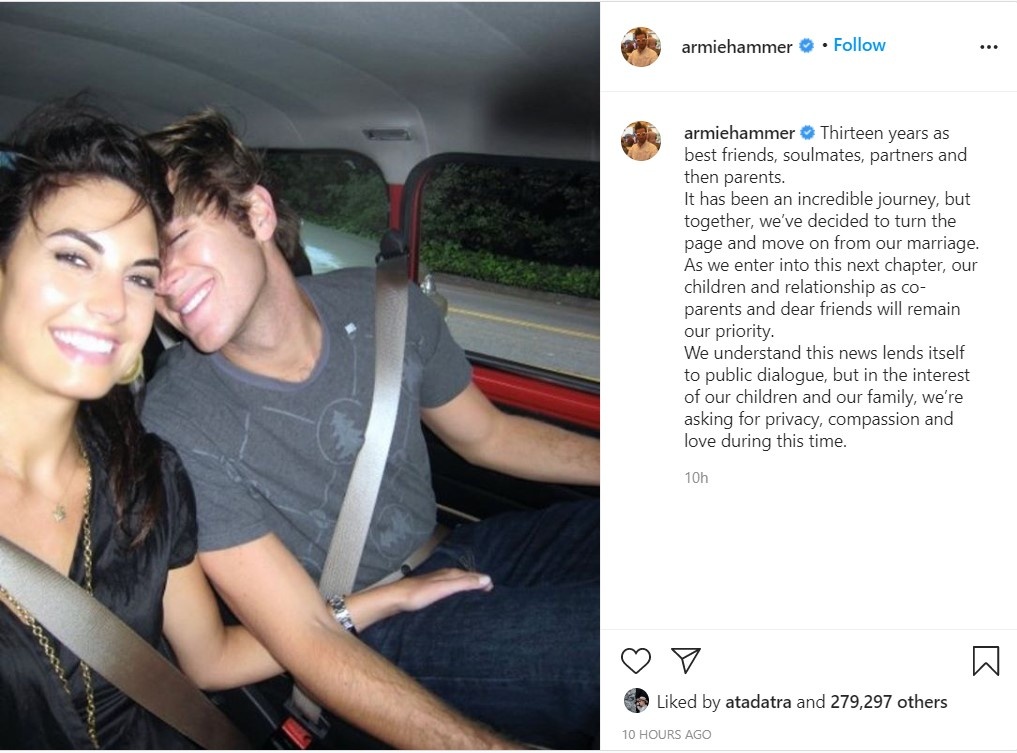
Task: Click the verified badge beside the header username
Action: [x=806, y=45]
